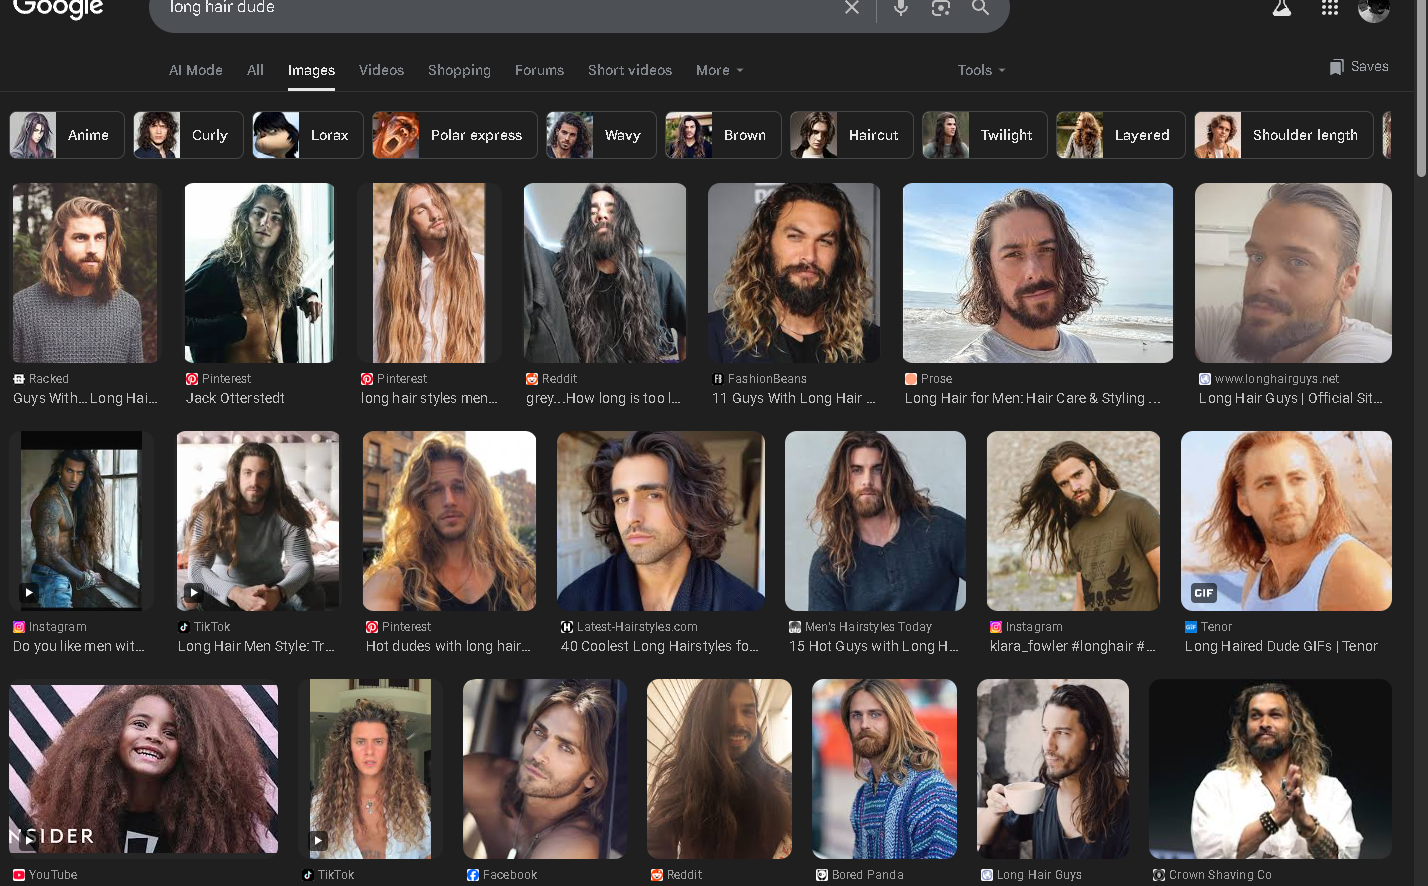
Task: Open the Long Haired Dude GIFs Tenor link
Action: coord(1280,646)
